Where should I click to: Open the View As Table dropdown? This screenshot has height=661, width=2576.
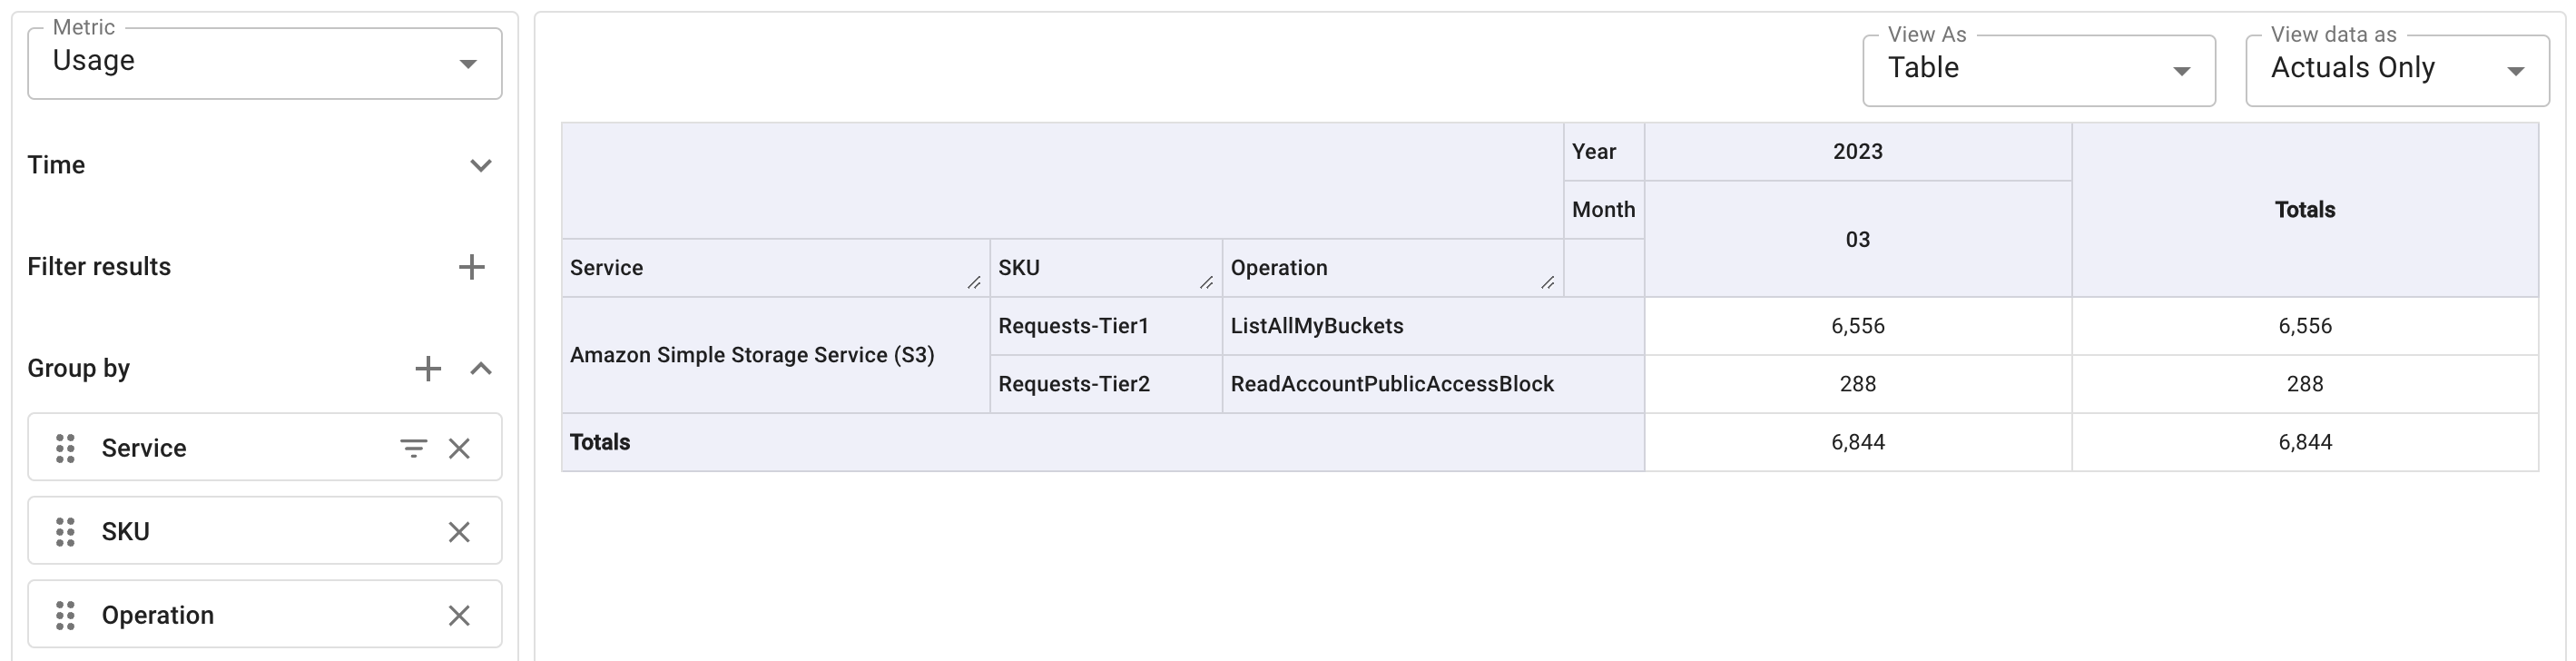click(x=2038, y=70)
